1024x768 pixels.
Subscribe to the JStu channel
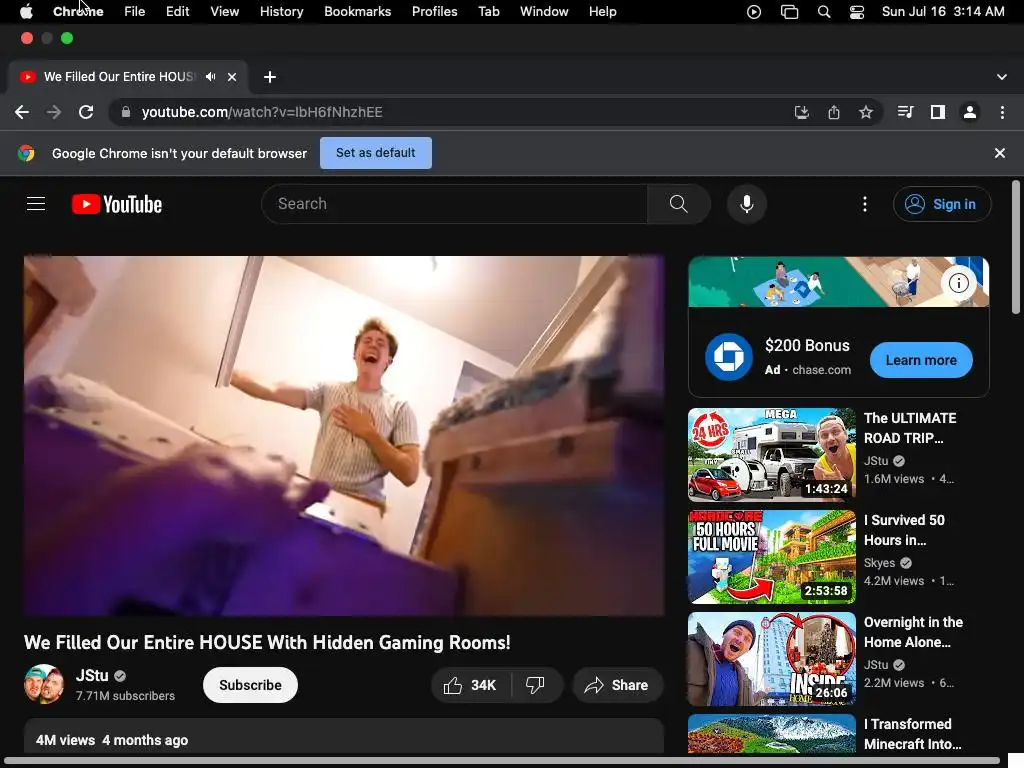coord(250,685)
